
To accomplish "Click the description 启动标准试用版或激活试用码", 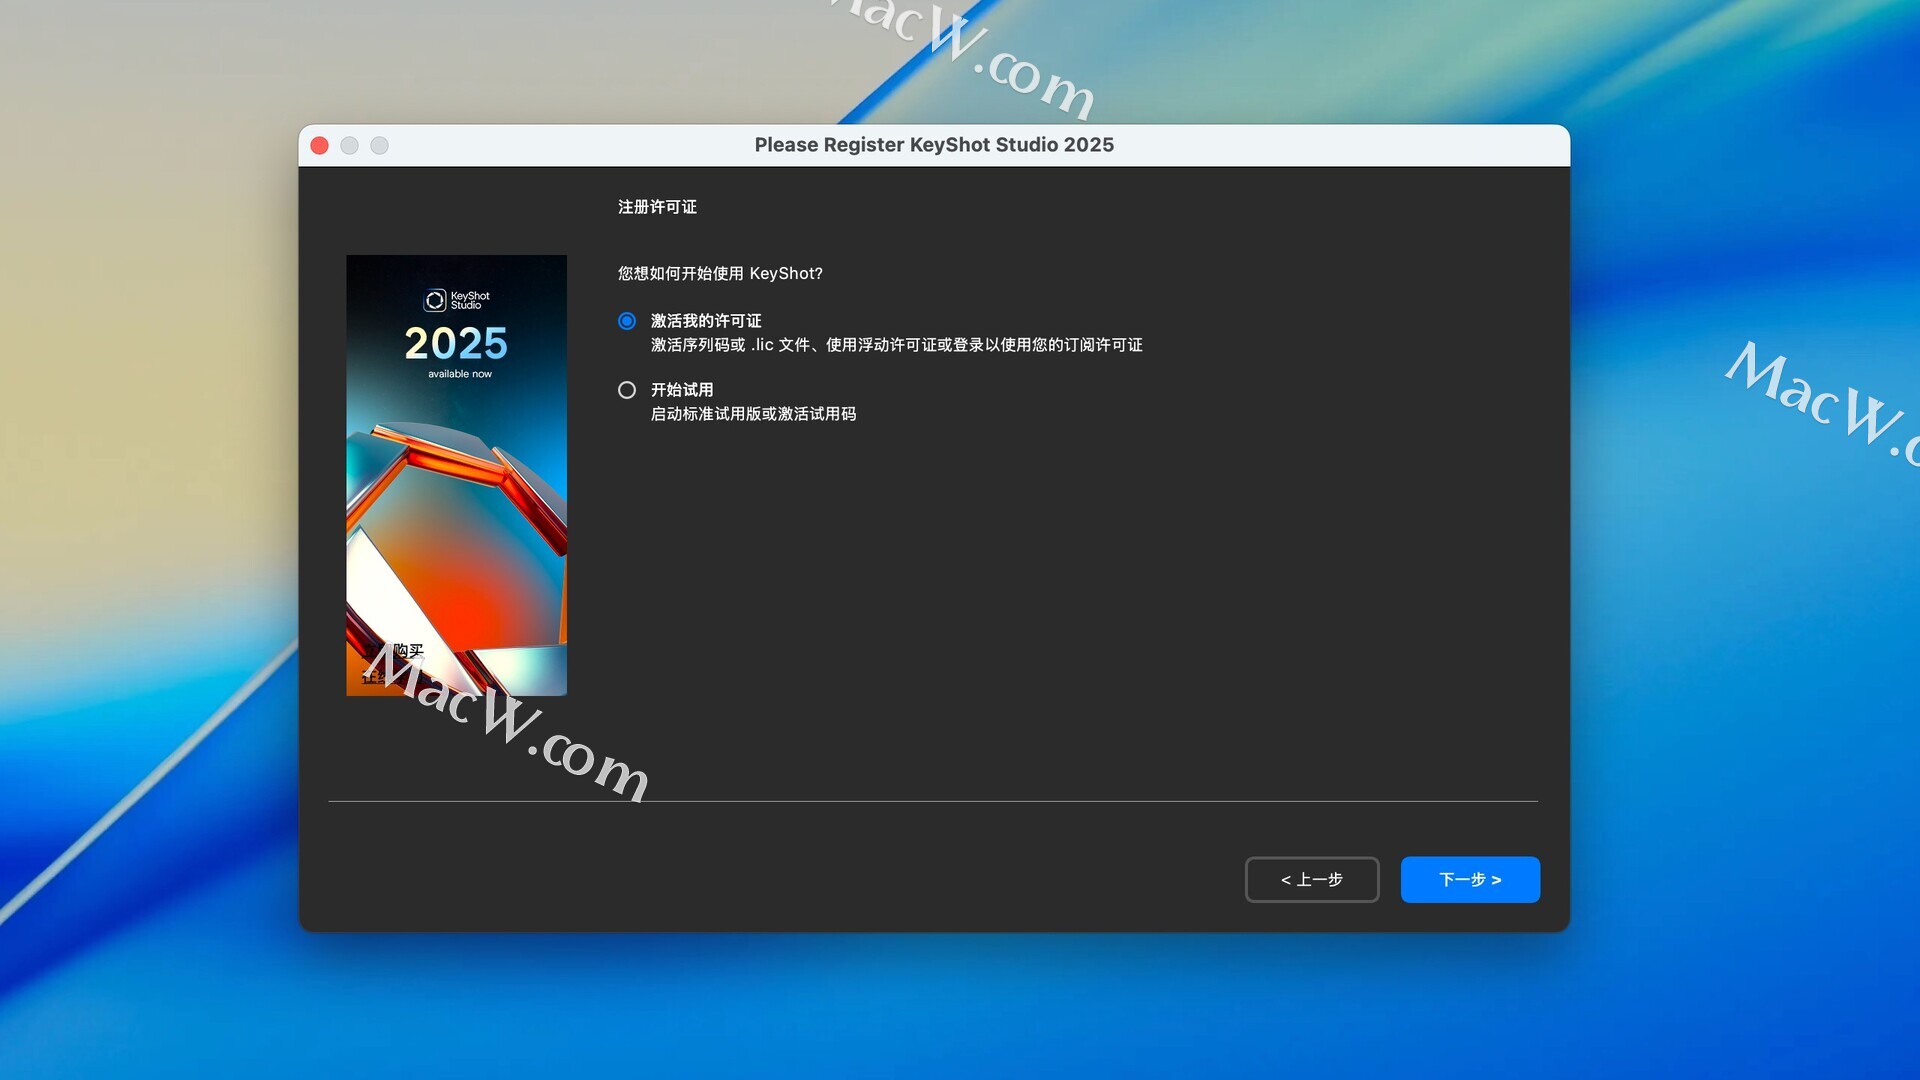I will click(x=753, y=414).
